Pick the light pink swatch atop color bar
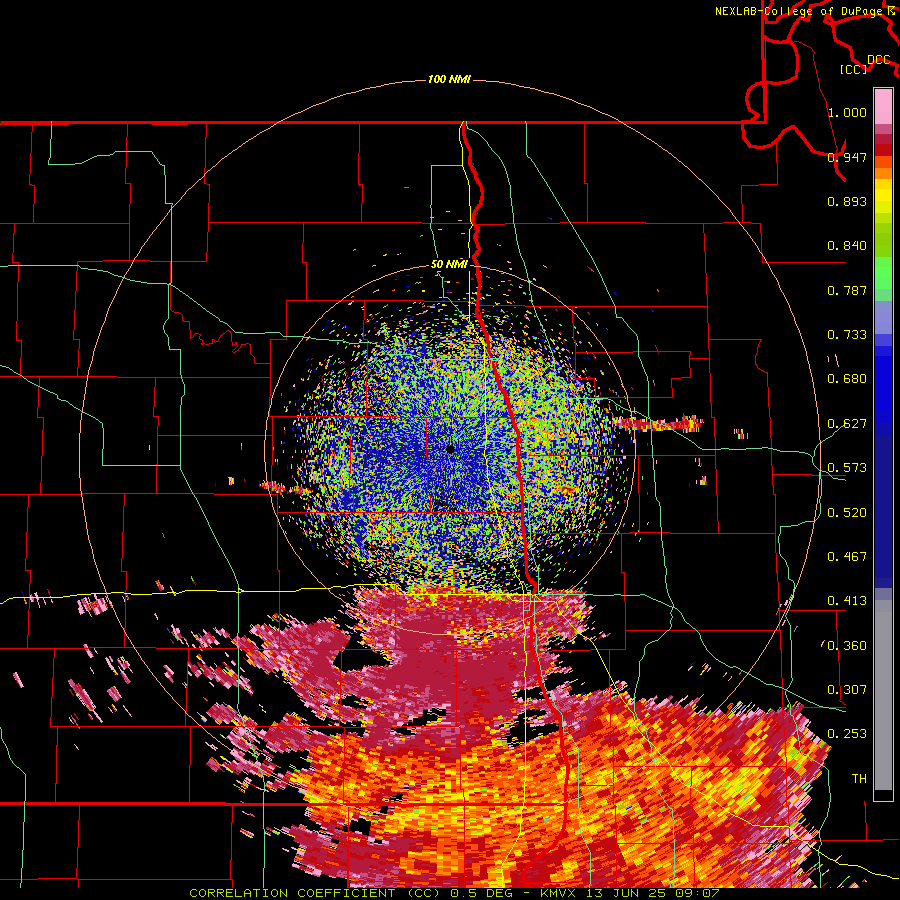Screen dimensions: 900x900 point(883,106)
